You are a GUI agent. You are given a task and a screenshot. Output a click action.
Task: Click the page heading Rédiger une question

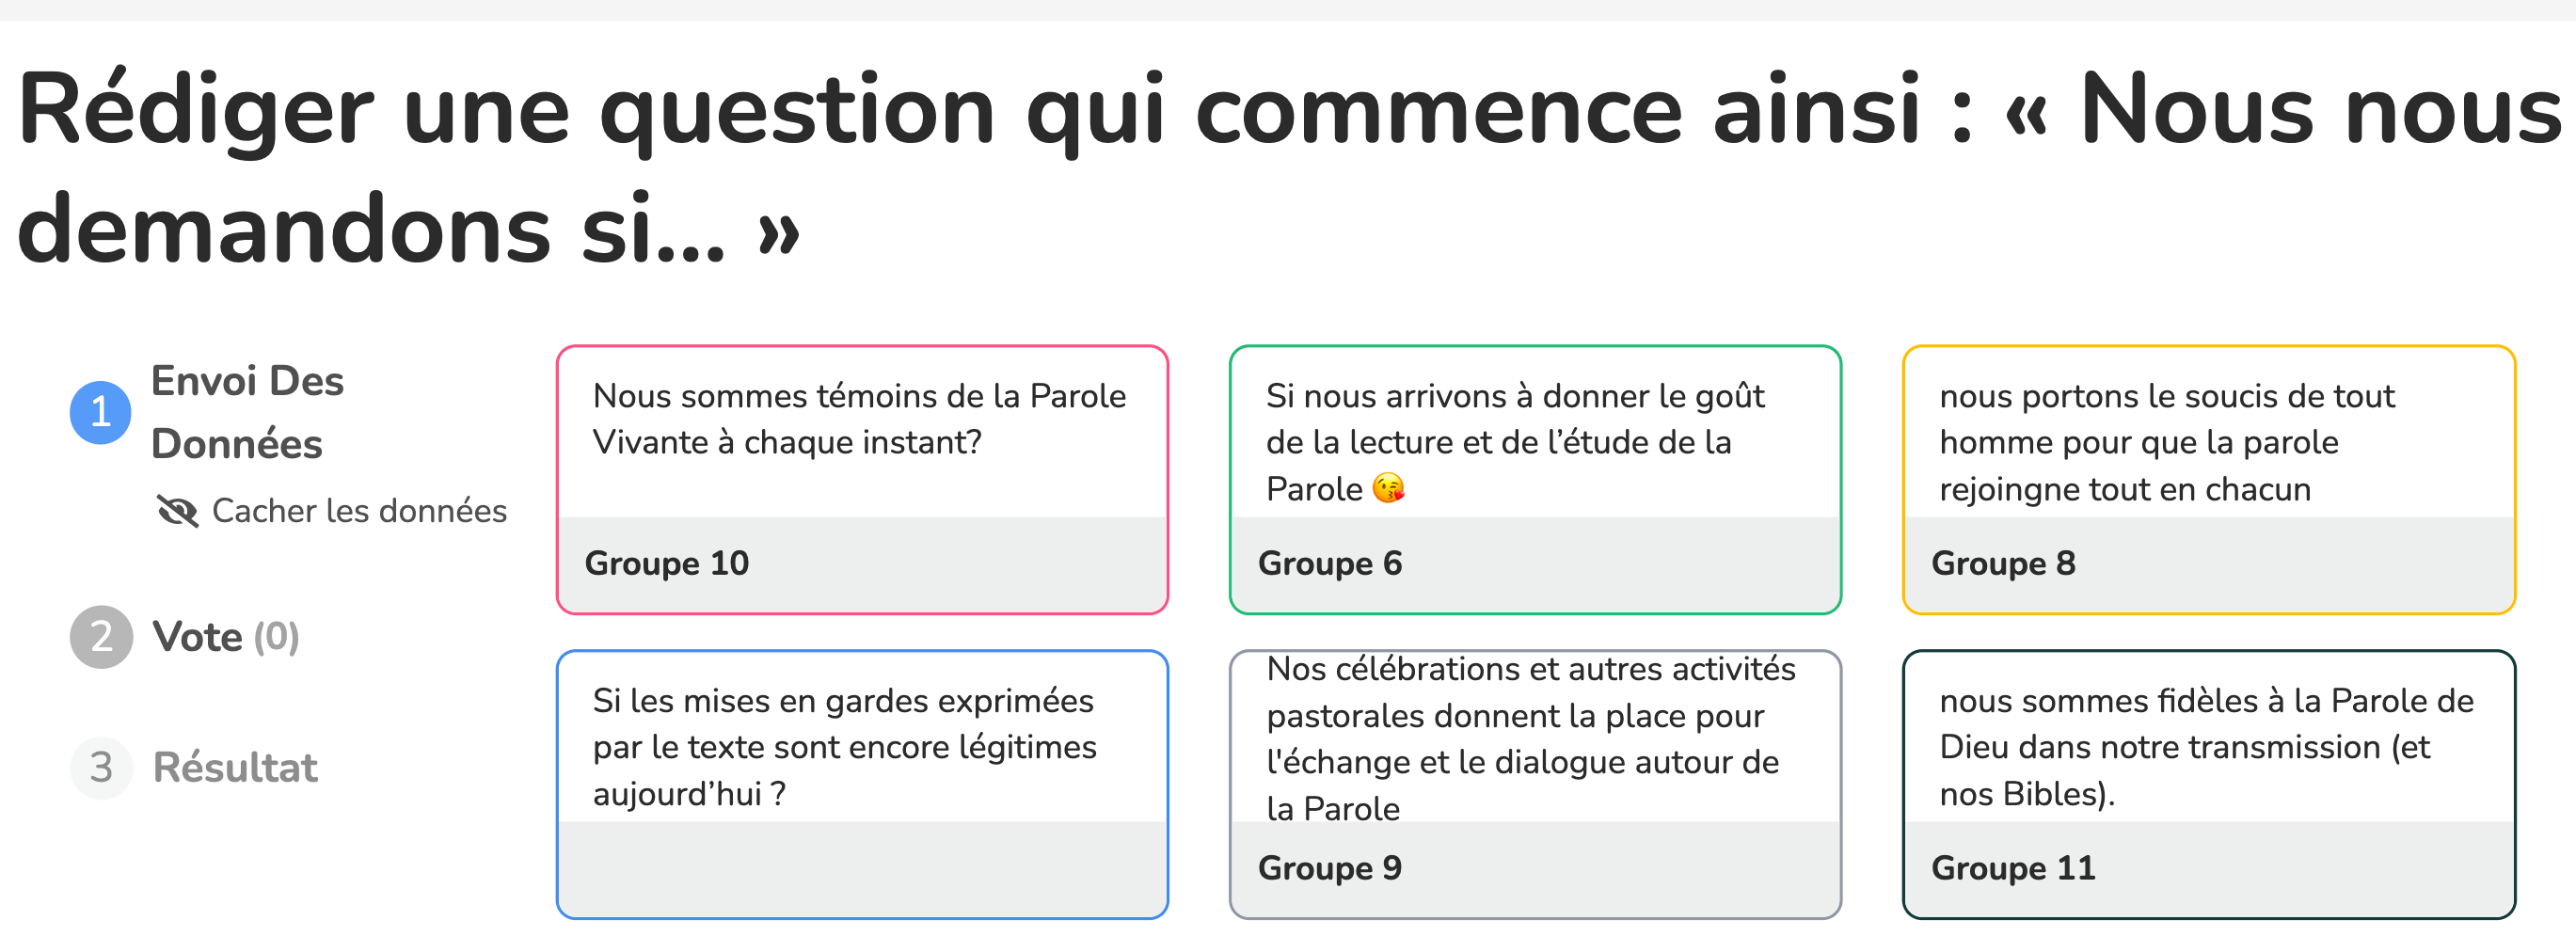pos(1288,168)
